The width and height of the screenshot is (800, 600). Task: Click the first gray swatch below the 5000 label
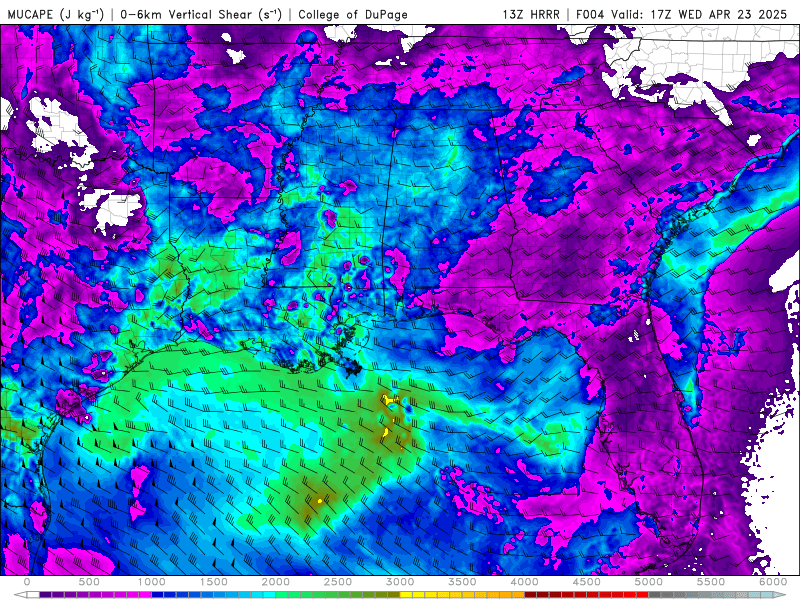[655, 595]
